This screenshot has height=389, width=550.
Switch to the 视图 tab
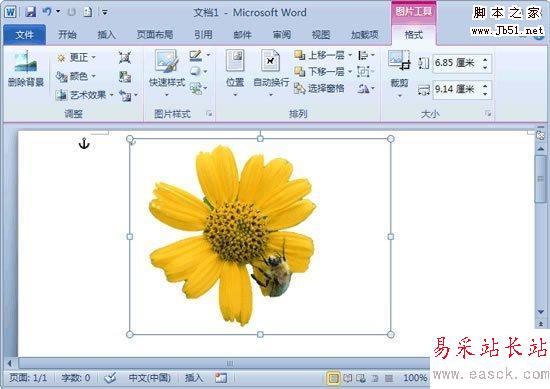(321, 34)
